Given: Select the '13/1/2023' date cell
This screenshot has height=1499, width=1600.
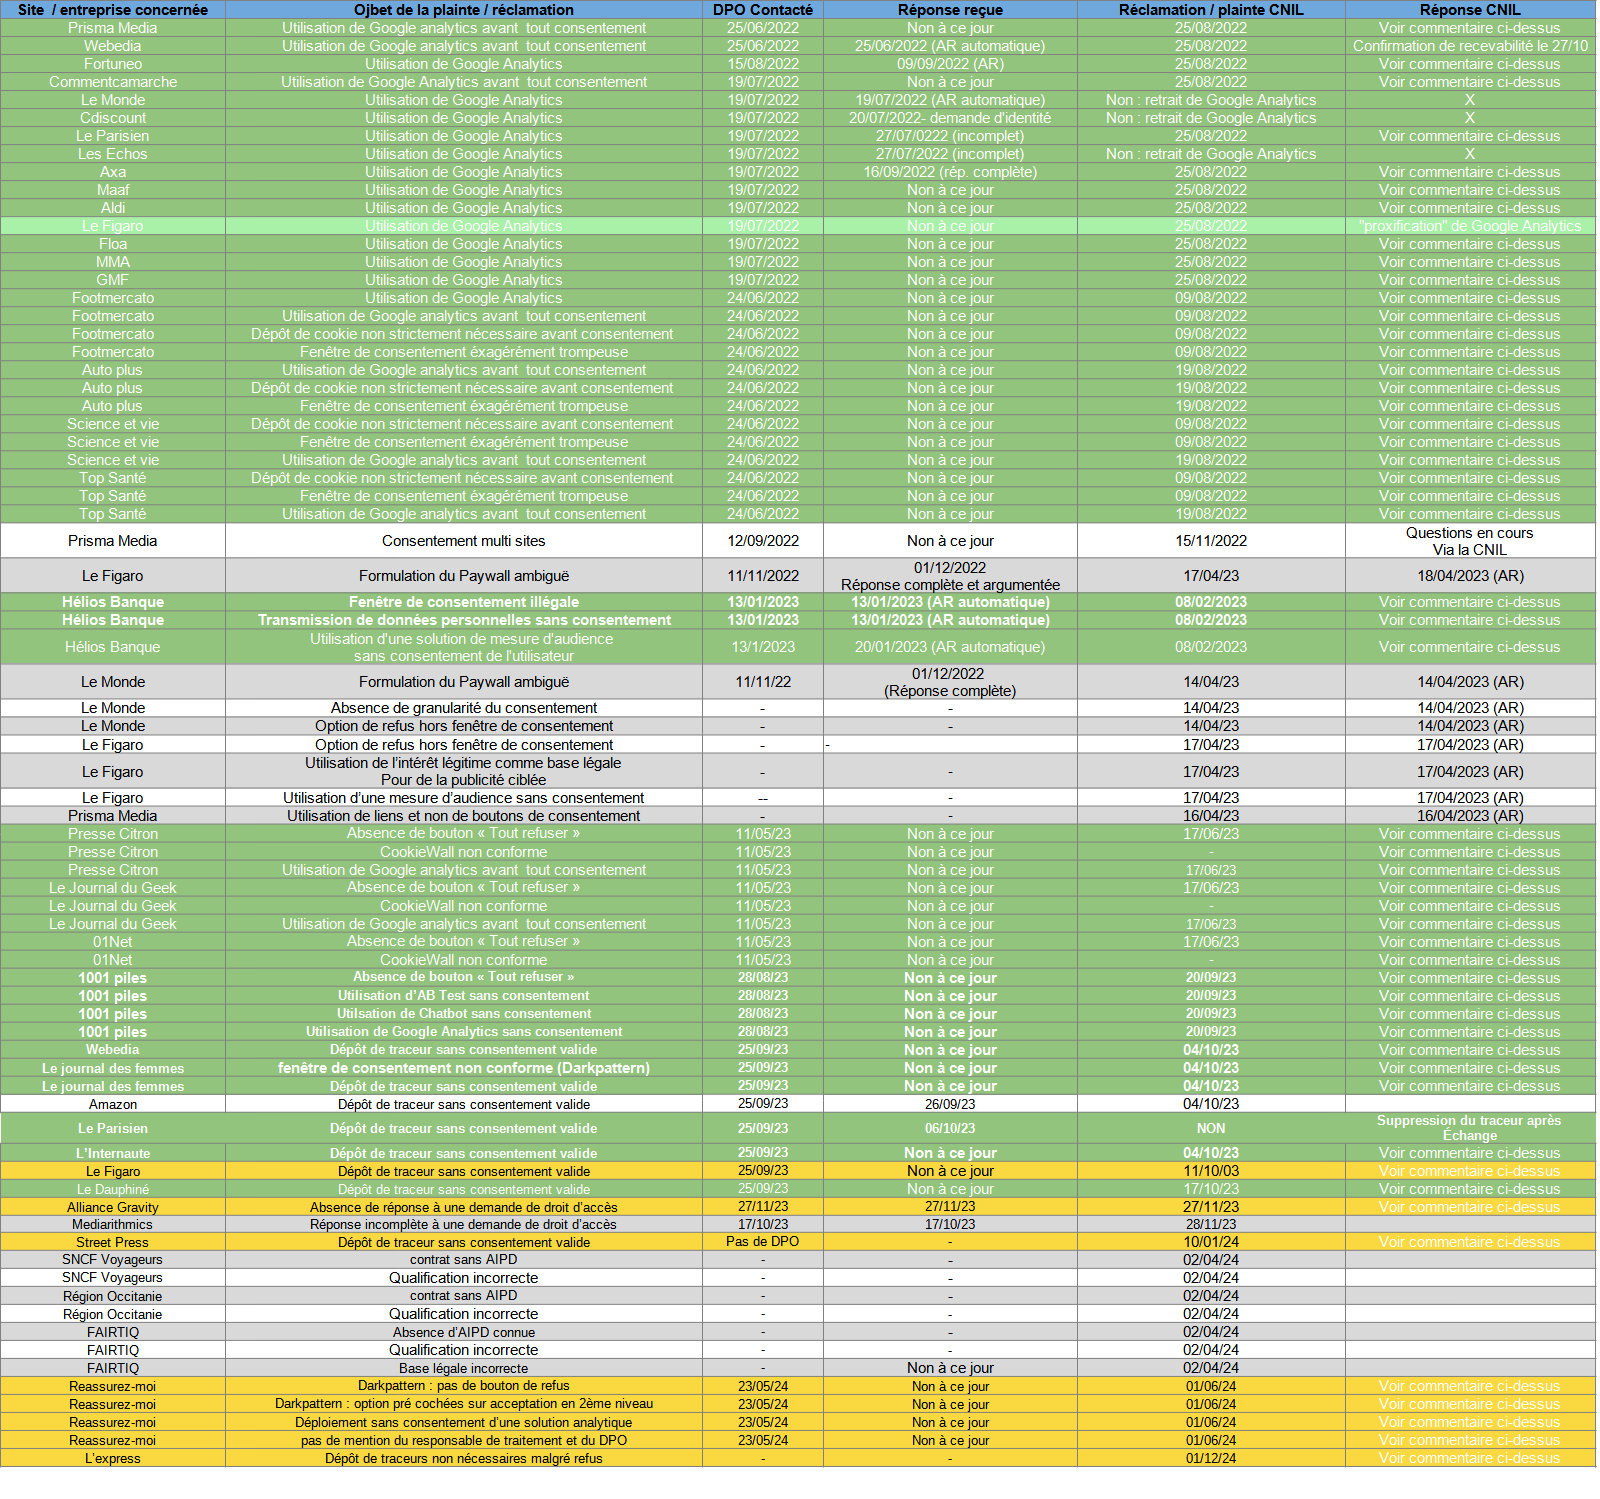Looking at the screenshot, I should pyautogui.click(x=763, y=647).
